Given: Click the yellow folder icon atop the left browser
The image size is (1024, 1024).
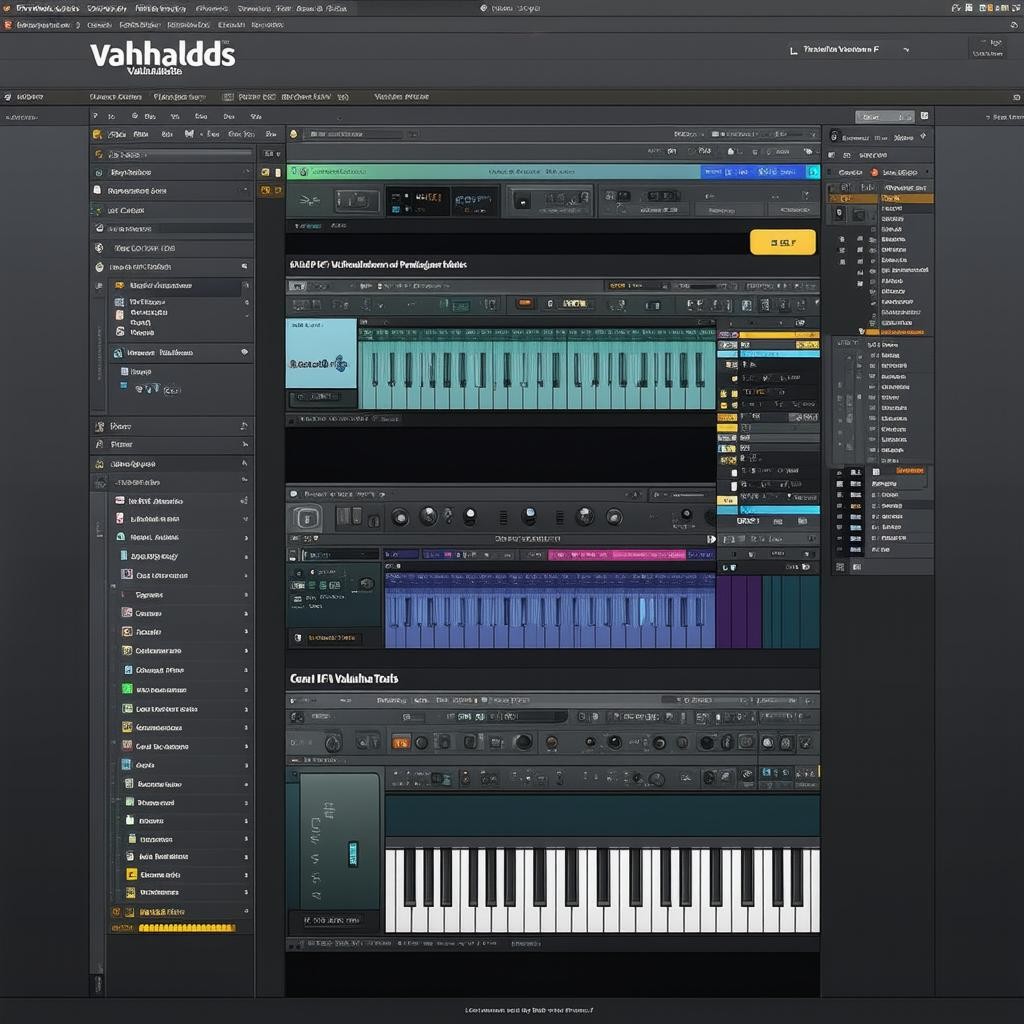Looking at the screenshot, I should click(x=98, y=133).
